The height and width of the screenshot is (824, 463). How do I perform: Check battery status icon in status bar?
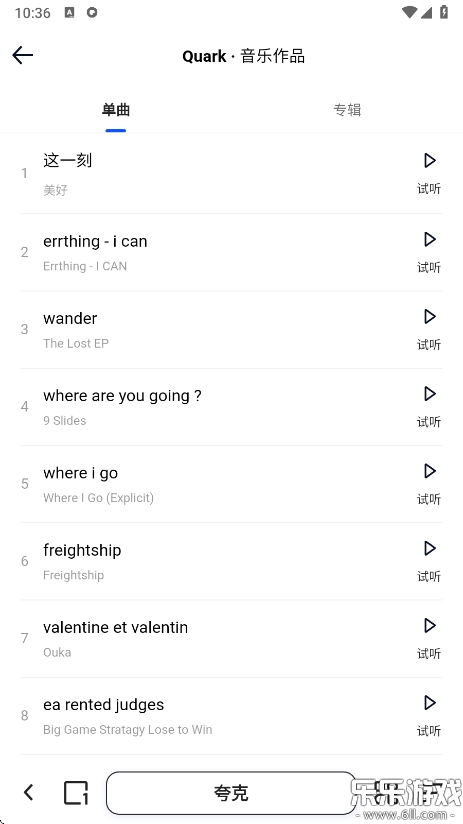[x=444, y=12]
